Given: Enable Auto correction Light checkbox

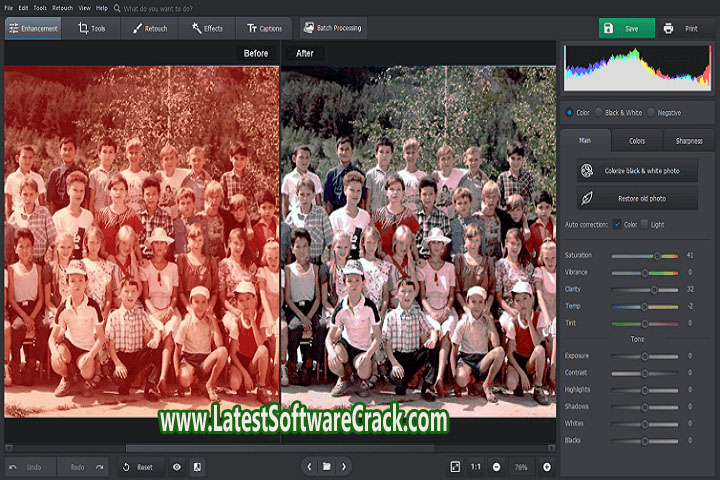Looking at the screenshot, I should pos(645,224).
